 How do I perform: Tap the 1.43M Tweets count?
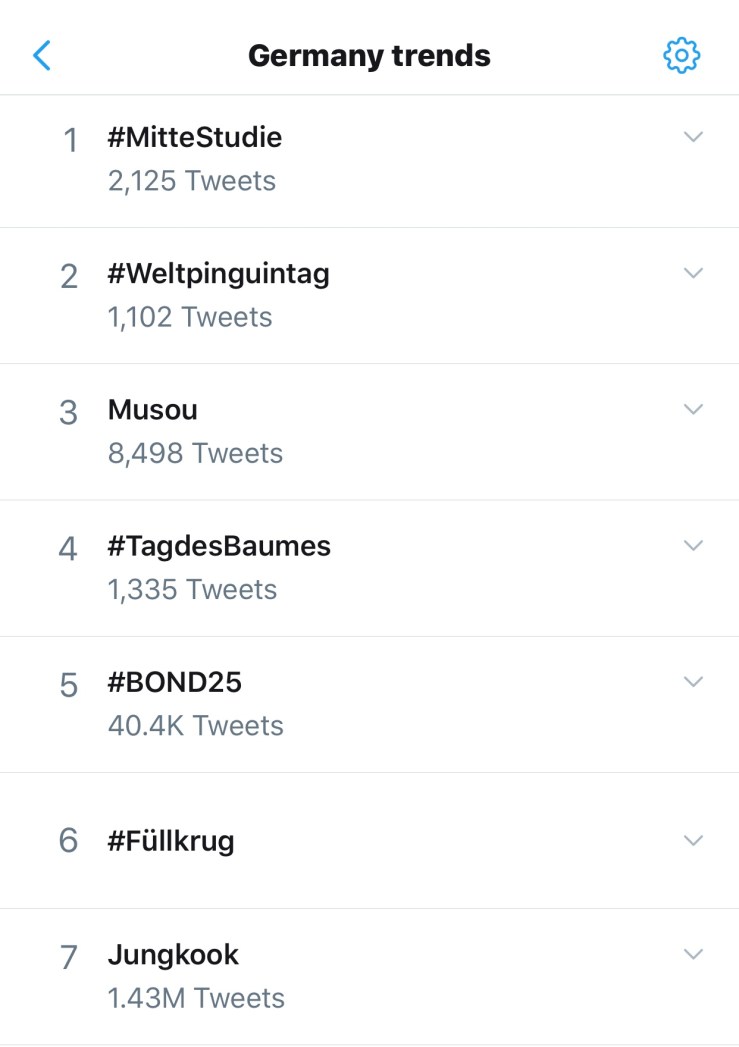(x=196, y=998)
